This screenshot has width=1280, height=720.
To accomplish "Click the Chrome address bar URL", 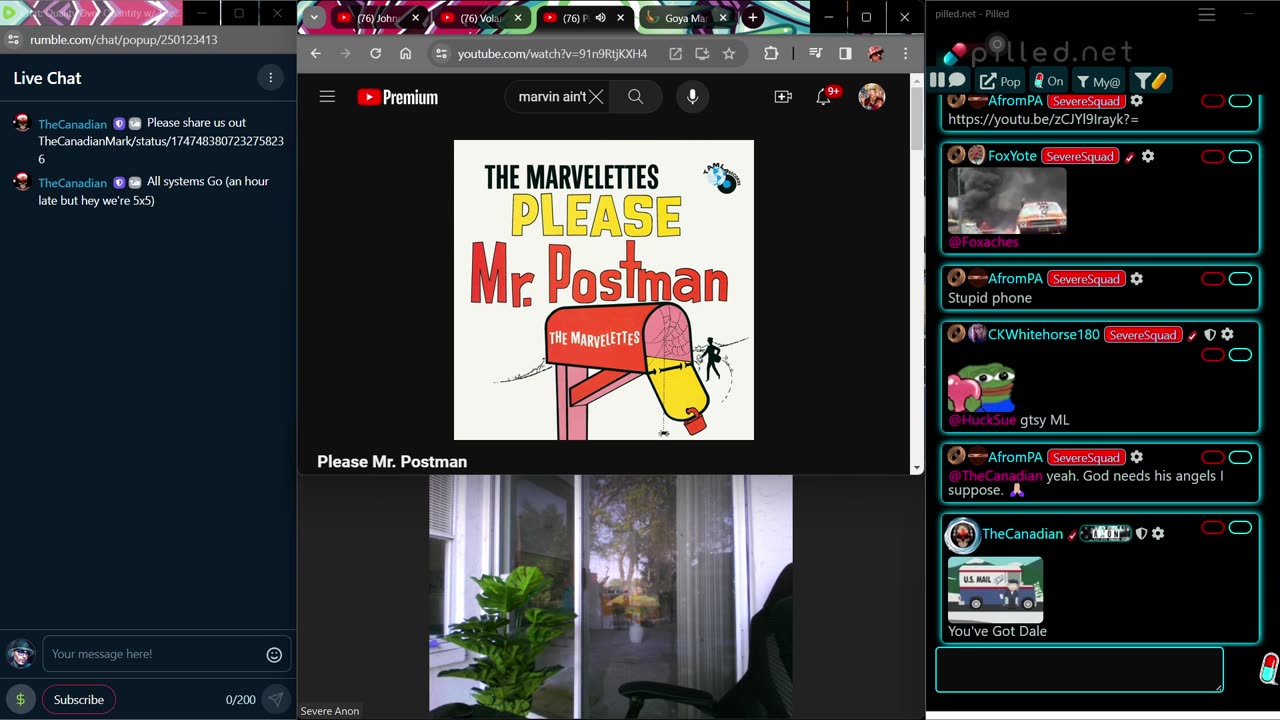I will pyautogui.click(x=552, y=54).
